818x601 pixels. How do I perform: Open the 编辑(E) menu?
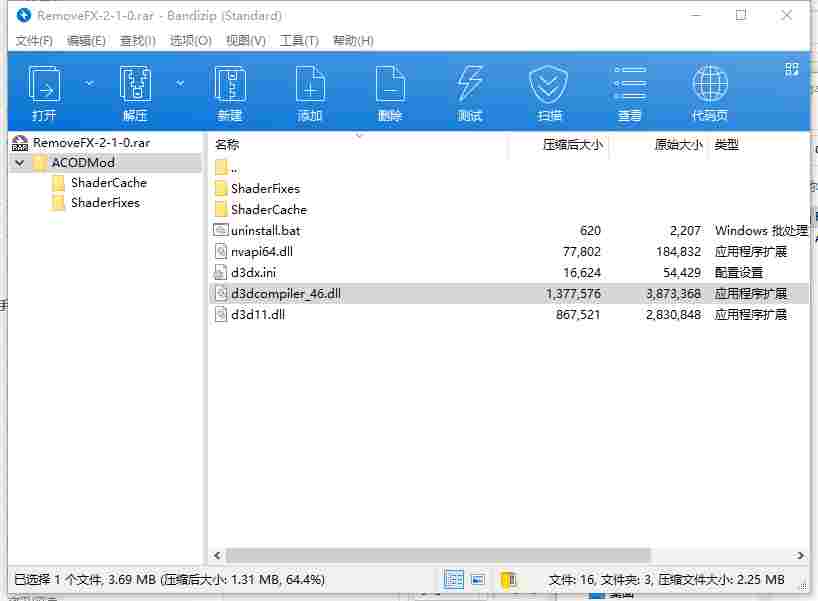pyautogui.click(x=86, y=41)
